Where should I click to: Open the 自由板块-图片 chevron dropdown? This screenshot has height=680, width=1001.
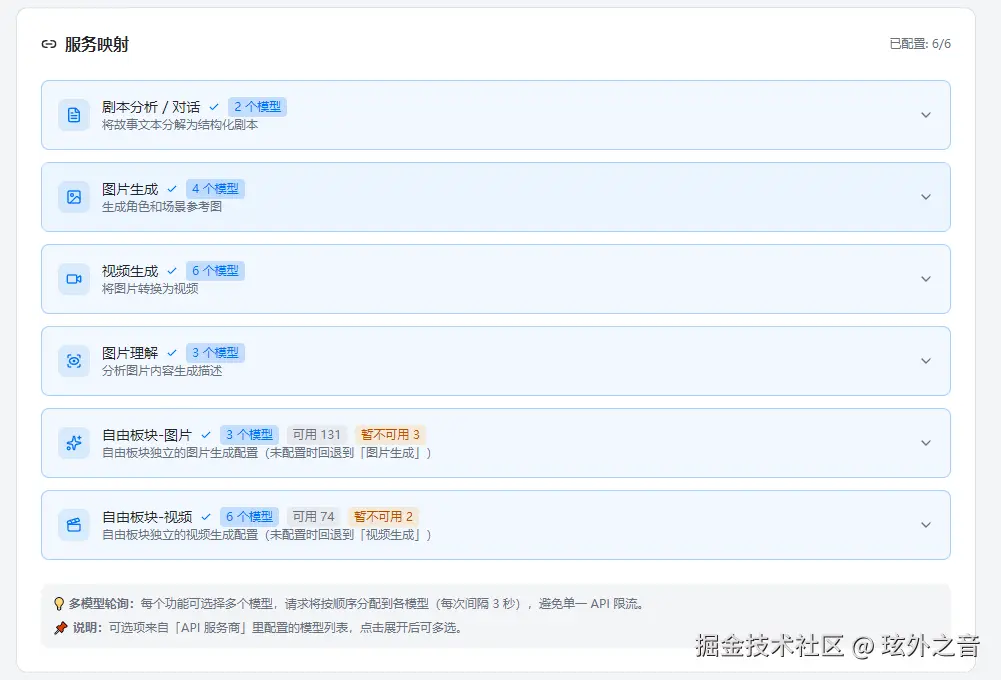click(x=926, y=442)
